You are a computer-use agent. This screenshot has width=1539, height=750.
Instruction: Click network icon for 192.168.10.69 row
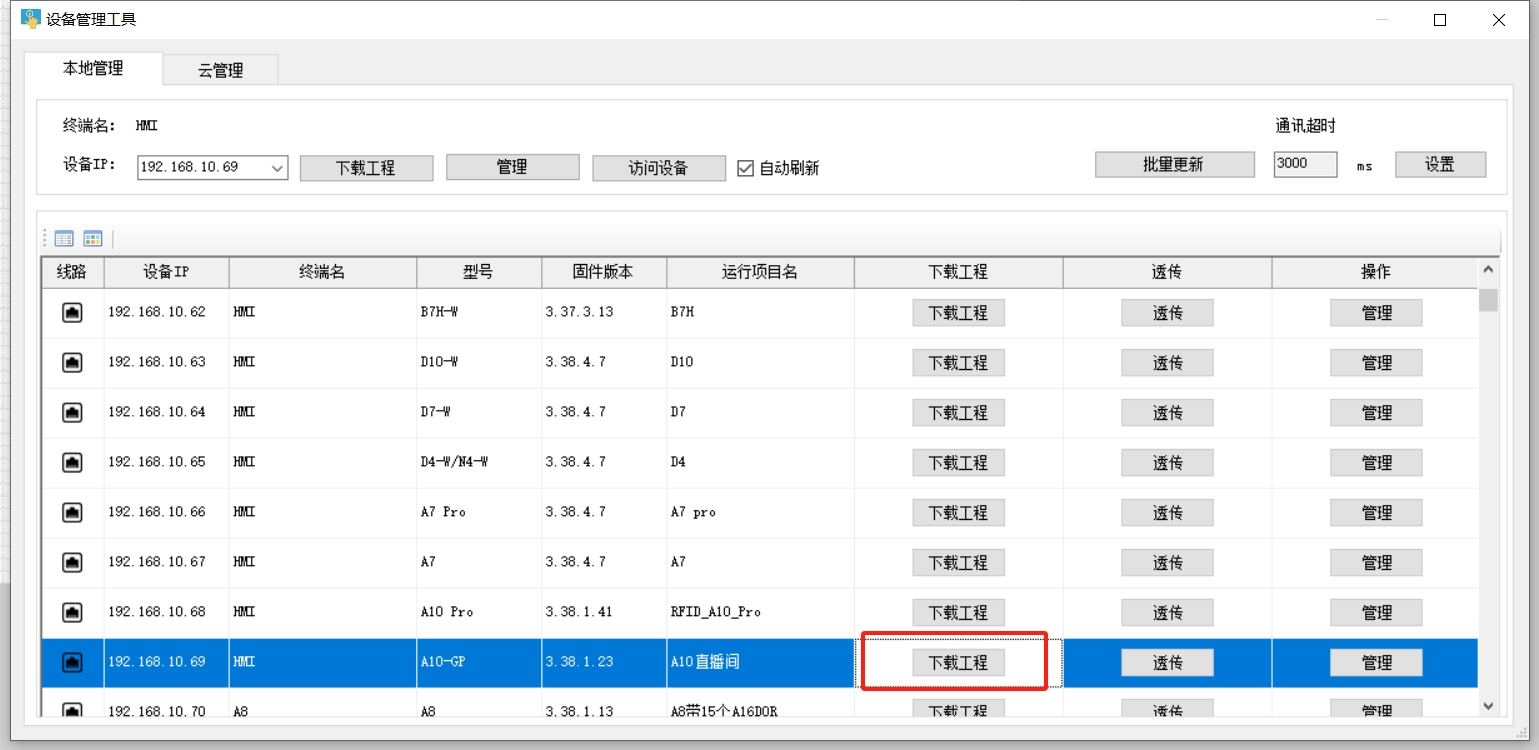coord(72,663)
